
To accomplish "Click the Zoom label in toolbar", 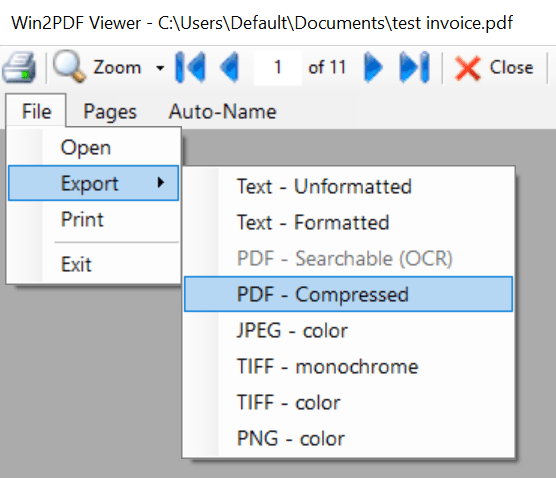I will pos(117,67).
